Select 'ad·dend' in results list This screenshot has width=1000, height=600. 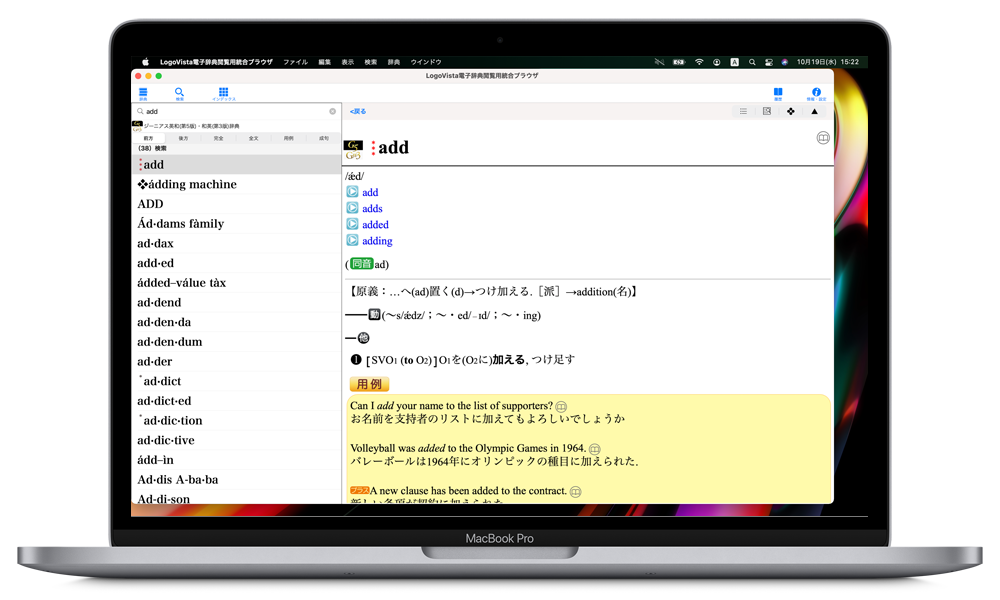click(236, 302)
